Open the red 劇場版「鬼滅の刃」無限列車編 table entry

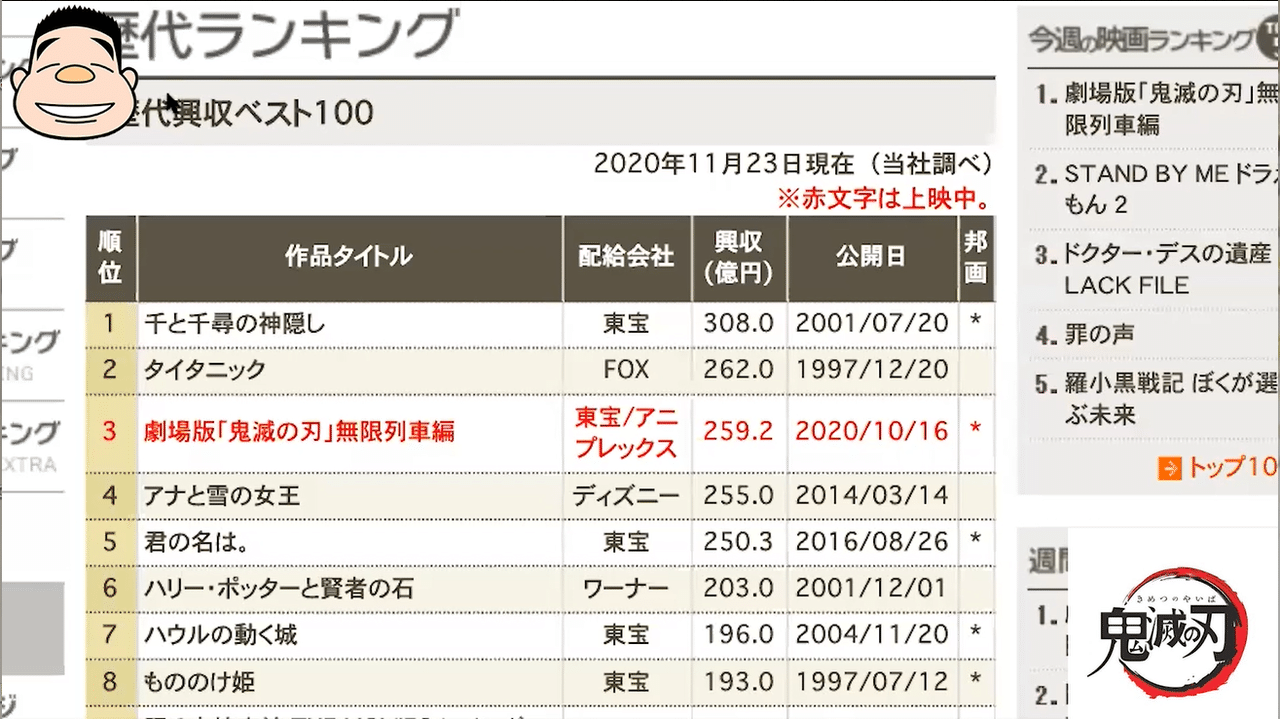[300, 430]
